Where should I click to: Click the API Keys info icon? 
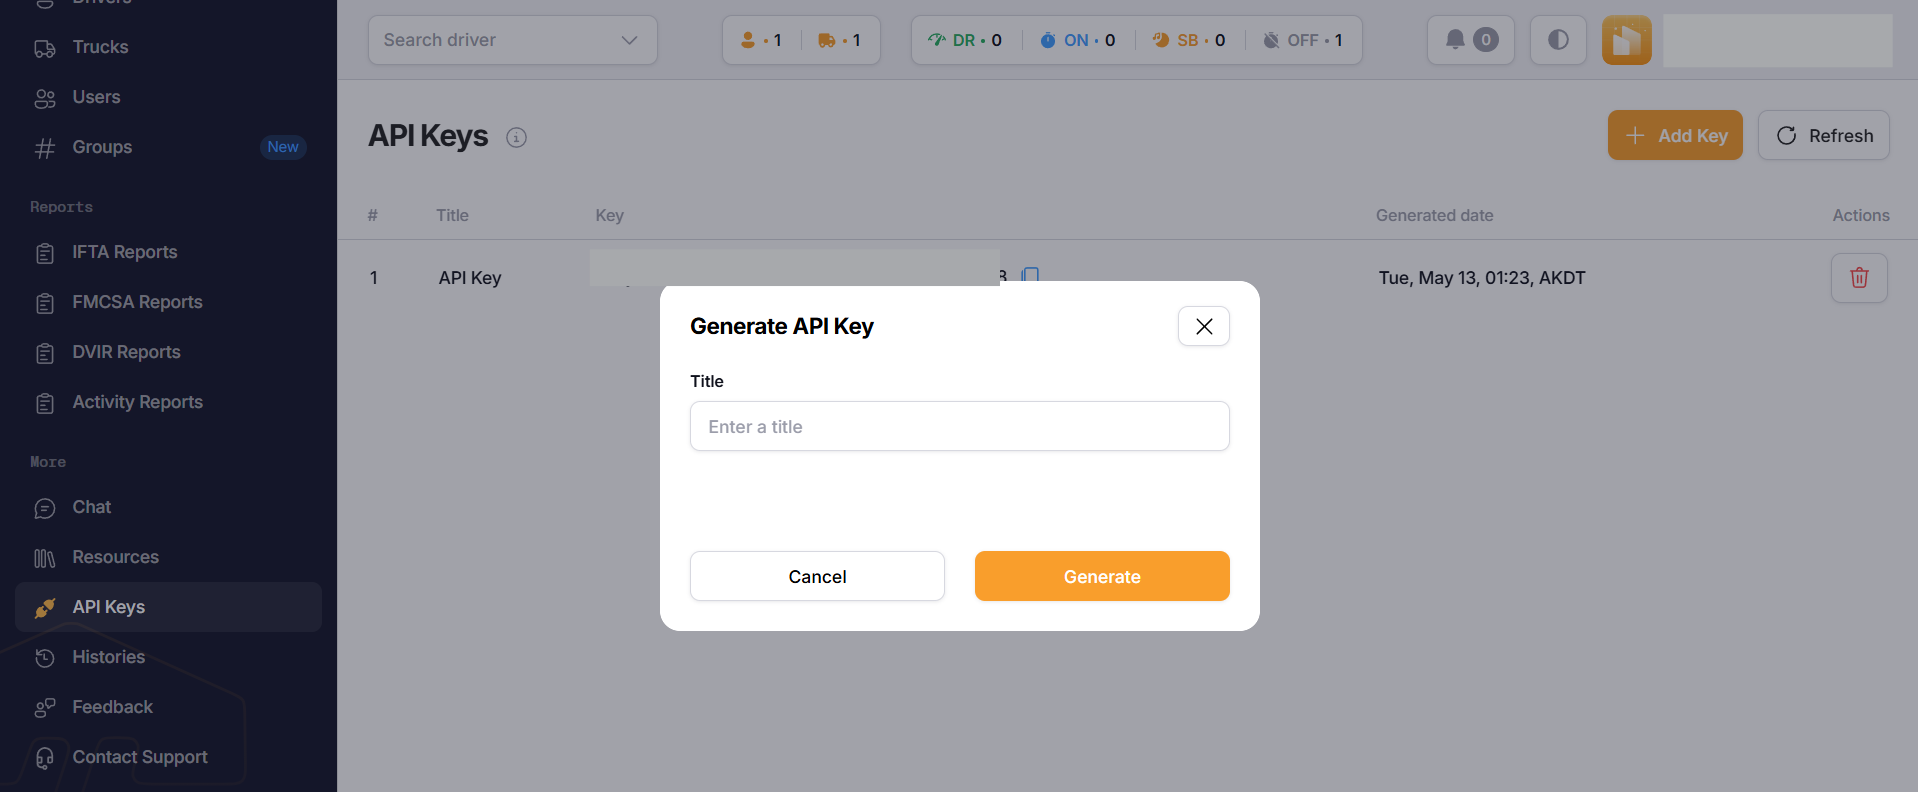[x=516, y=138]
